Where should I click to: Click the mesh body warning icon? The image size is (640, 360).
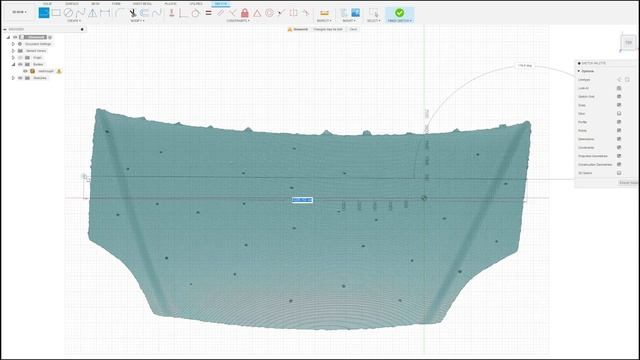pos(59,71)
